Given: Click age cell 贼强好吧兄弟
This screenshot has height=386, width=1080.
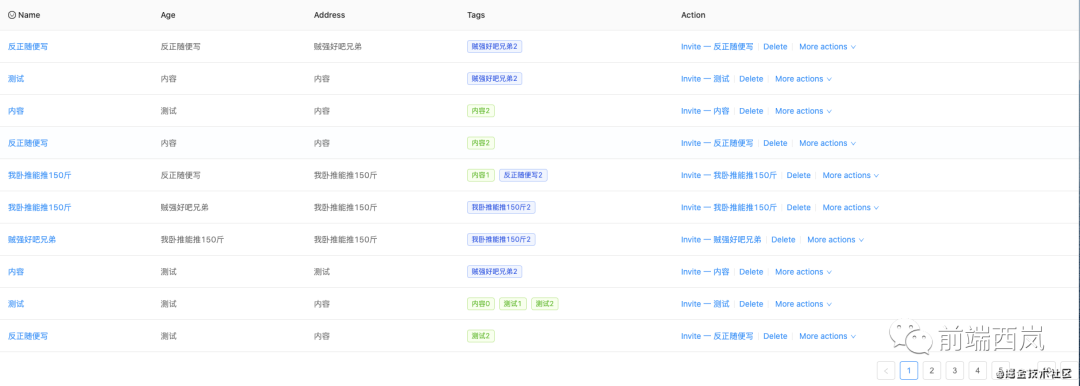Looking at the screenshot, I should (x=185, y=207).
